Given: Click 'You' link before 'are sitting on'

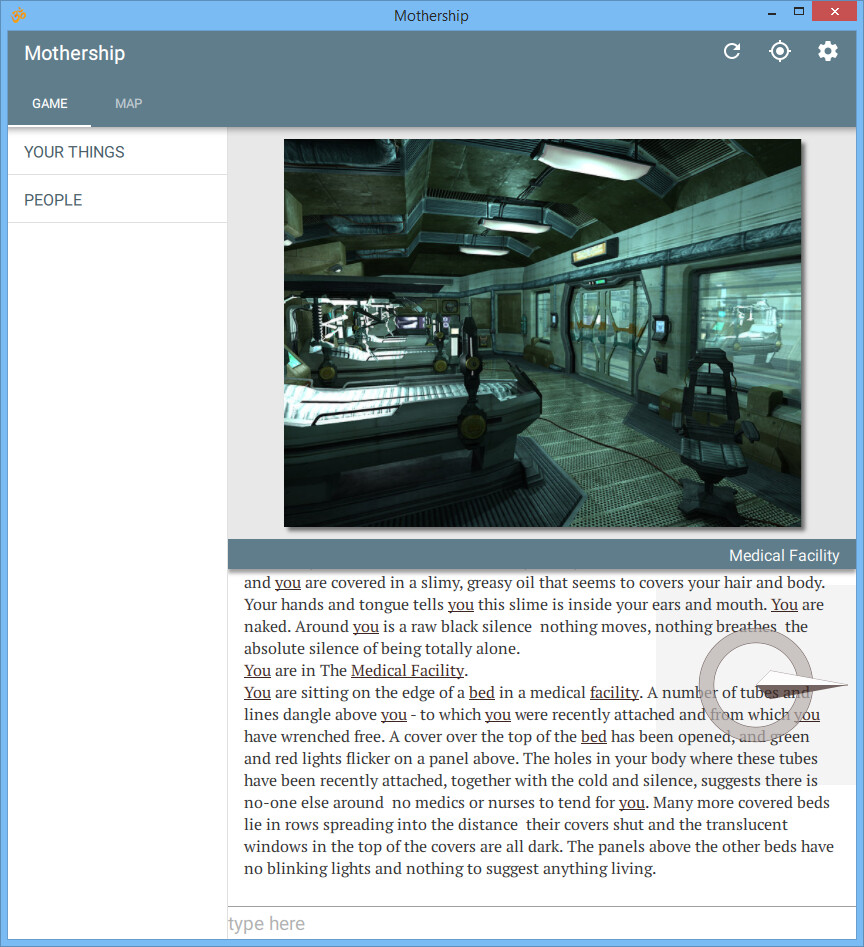Looking at the screenshot, I should (x=257, y=693).
